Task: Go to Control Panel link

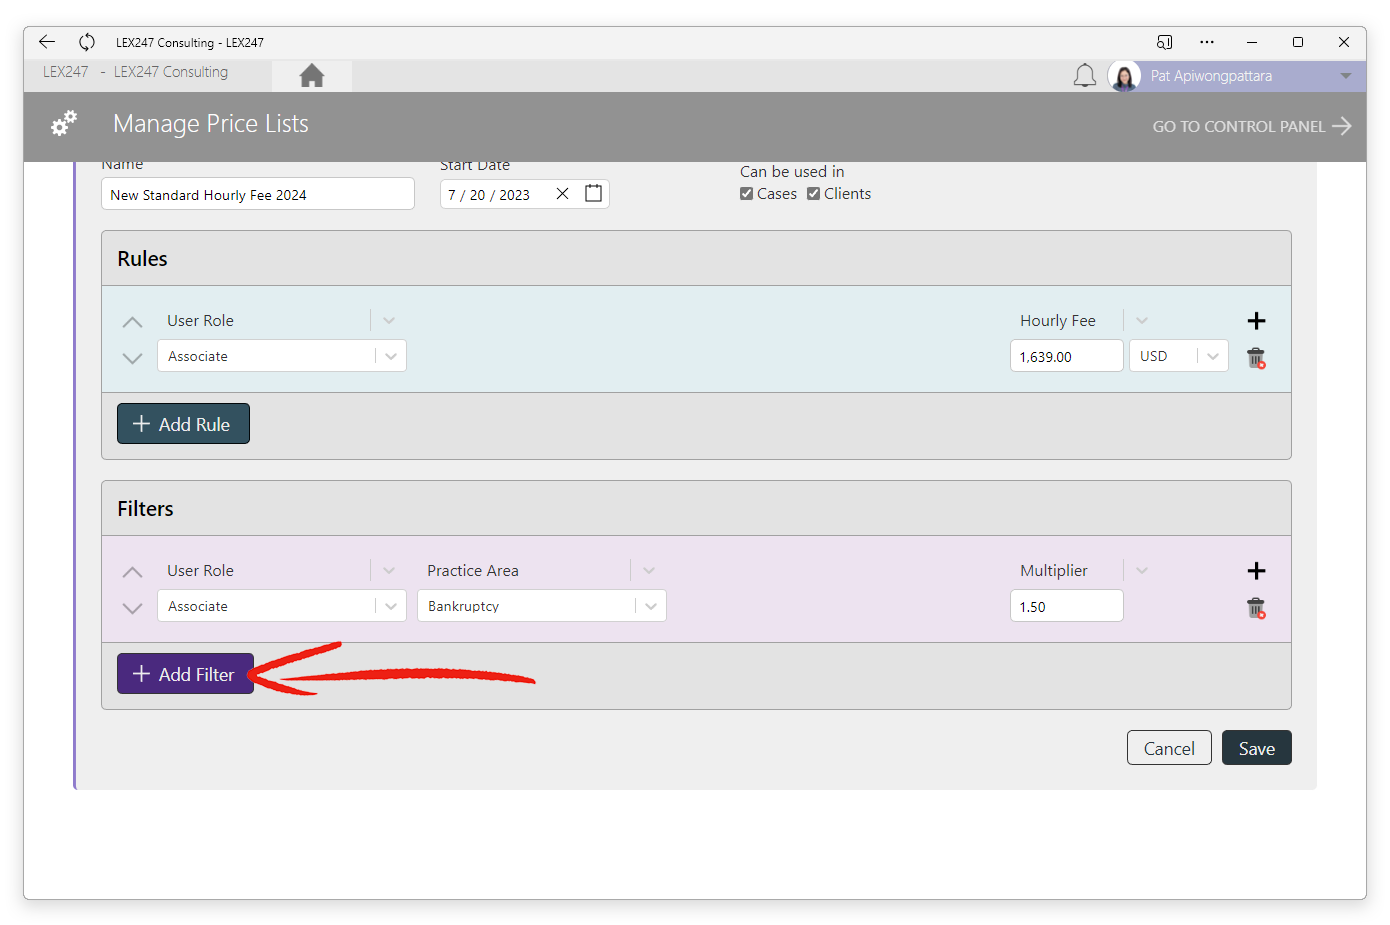Action: pos(1252,126)
